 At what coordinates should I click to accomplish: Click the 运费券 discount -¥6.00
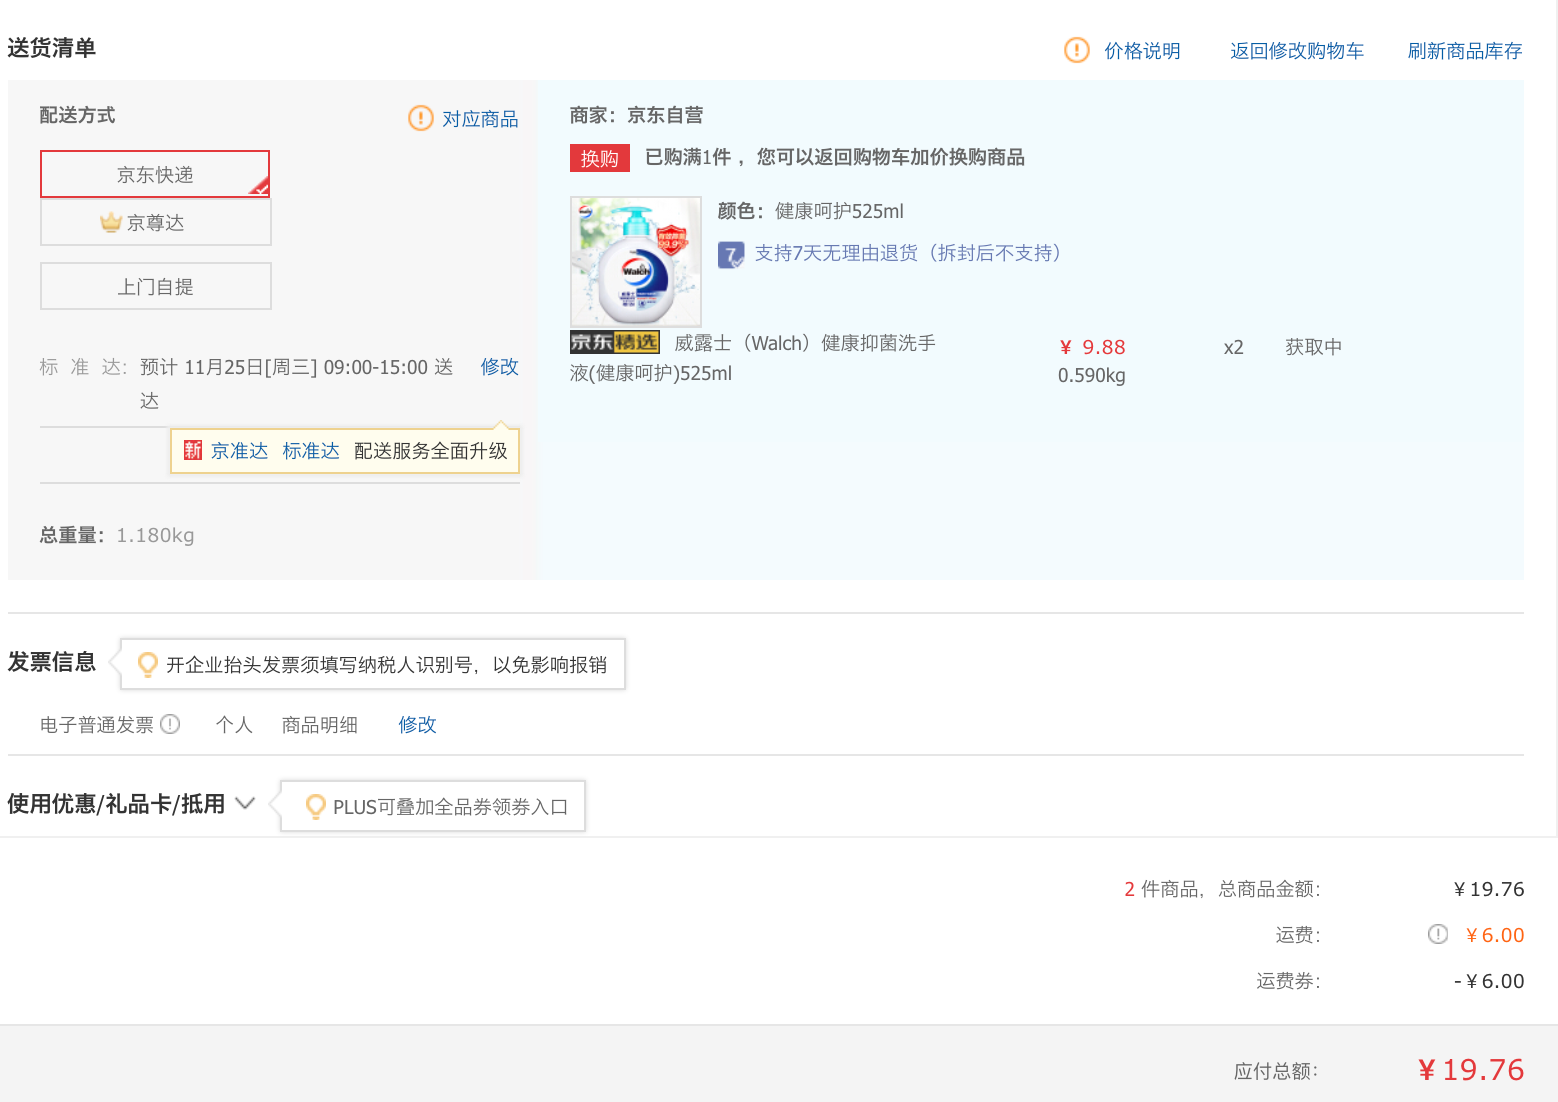(x=1489, y=981)
